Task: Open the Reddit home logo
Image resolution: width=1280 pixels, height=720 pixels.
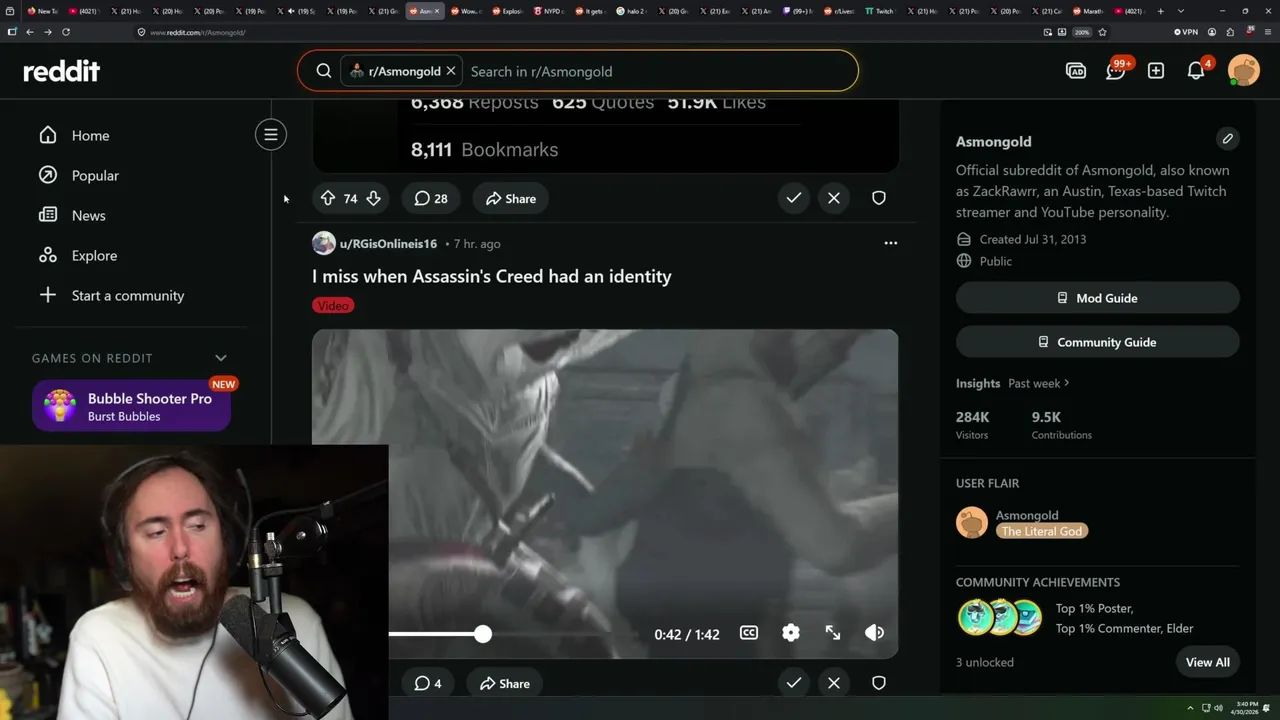Action: pos(62,71)
